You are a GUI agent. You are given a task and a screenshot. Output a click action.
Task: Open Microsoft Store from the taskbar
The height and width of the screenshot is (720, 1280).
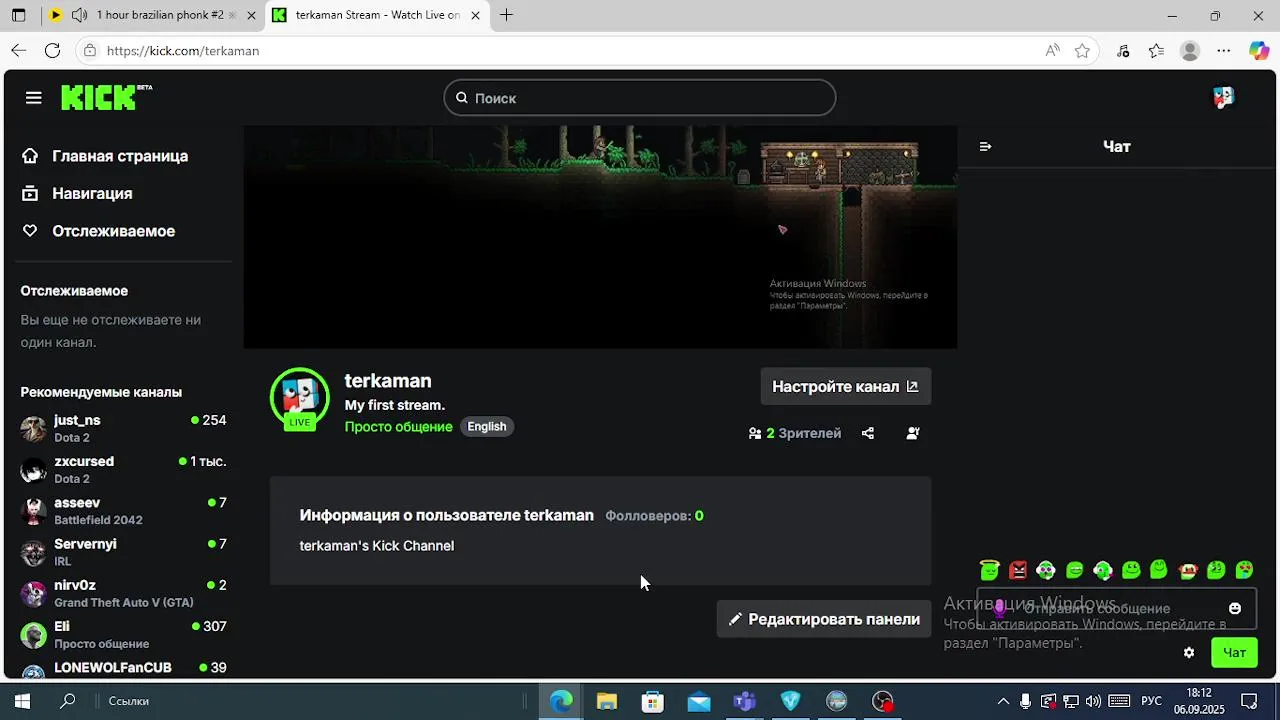(x=653, y=701)
